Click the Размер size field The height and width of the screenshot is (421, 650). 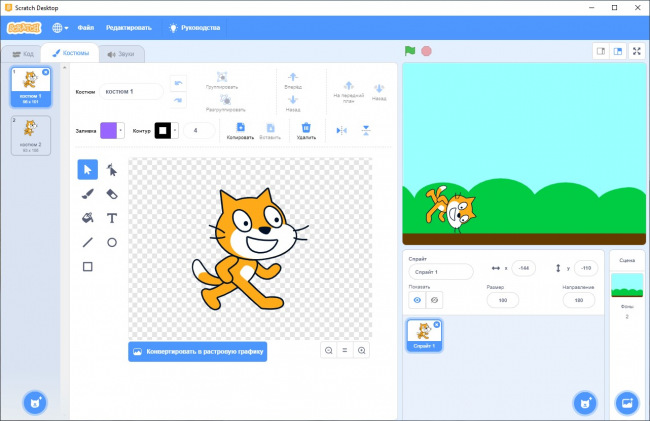[x=503, y=300]
